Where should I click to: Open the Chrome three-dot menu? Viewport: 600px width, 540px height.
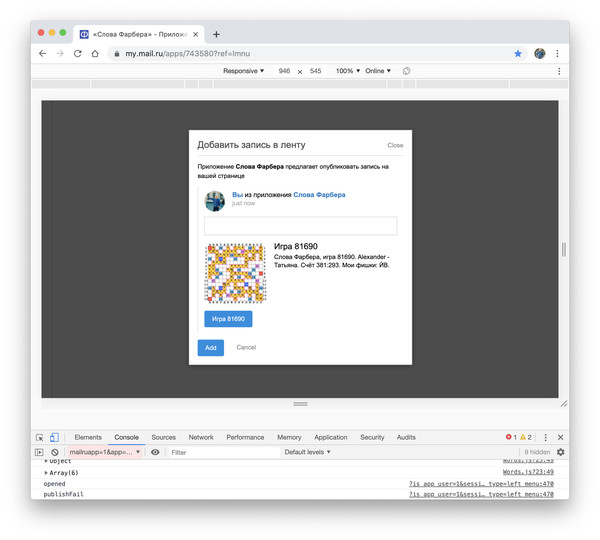point(557,54)
